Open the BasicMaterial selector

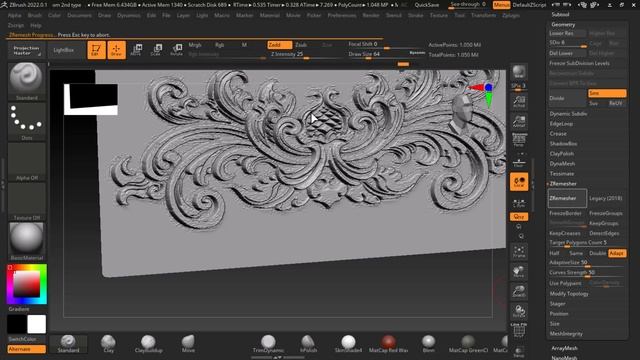pyautogui.click(x=27, y=242)
